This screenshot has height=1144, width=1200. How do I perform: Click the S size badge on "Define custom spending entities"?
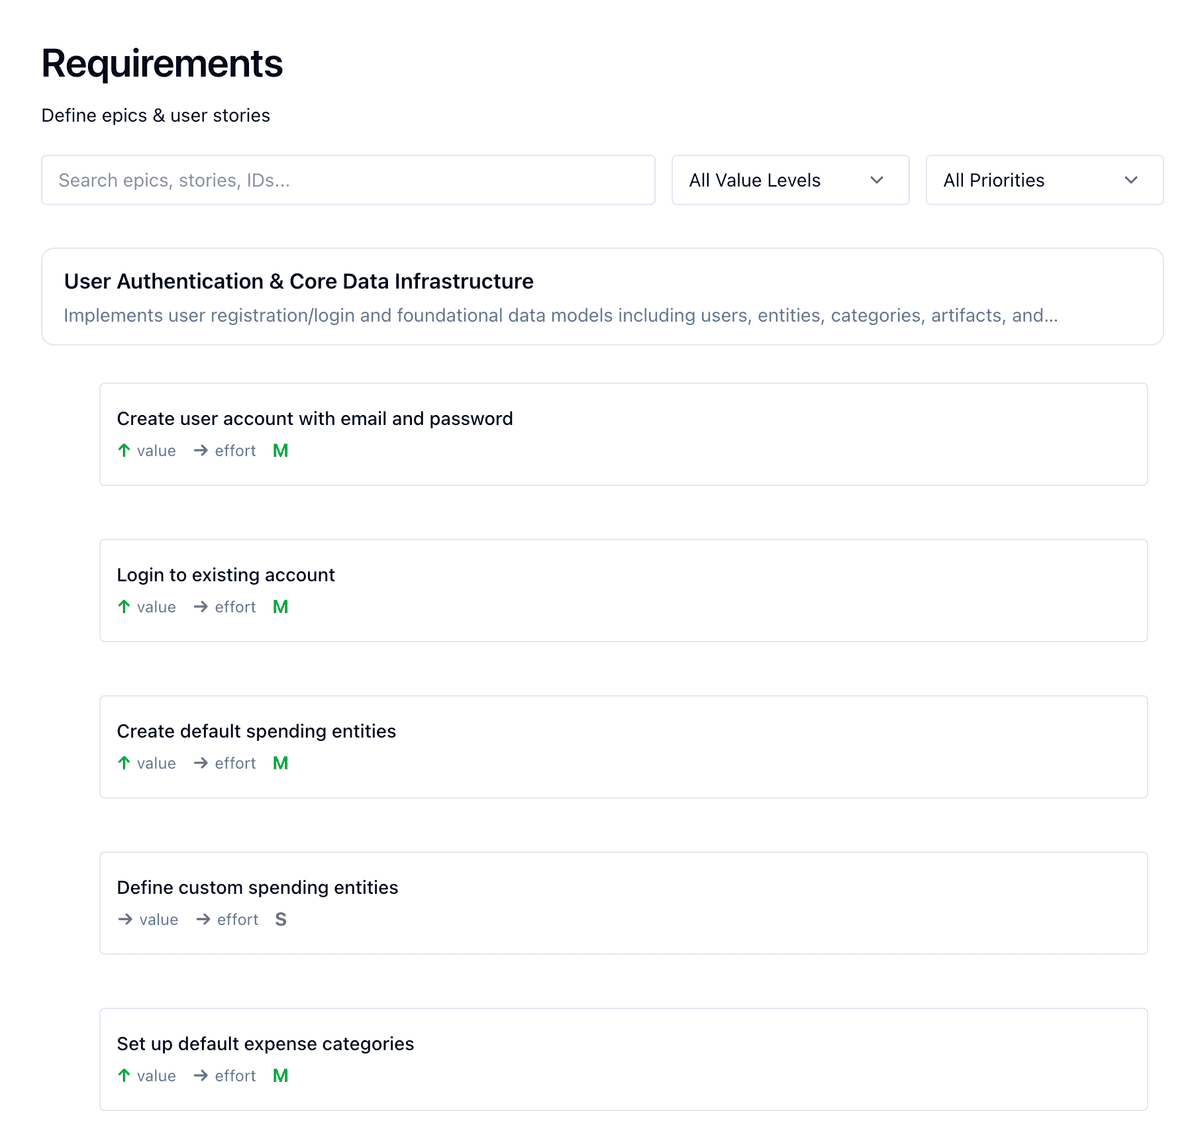pos(280,919)
